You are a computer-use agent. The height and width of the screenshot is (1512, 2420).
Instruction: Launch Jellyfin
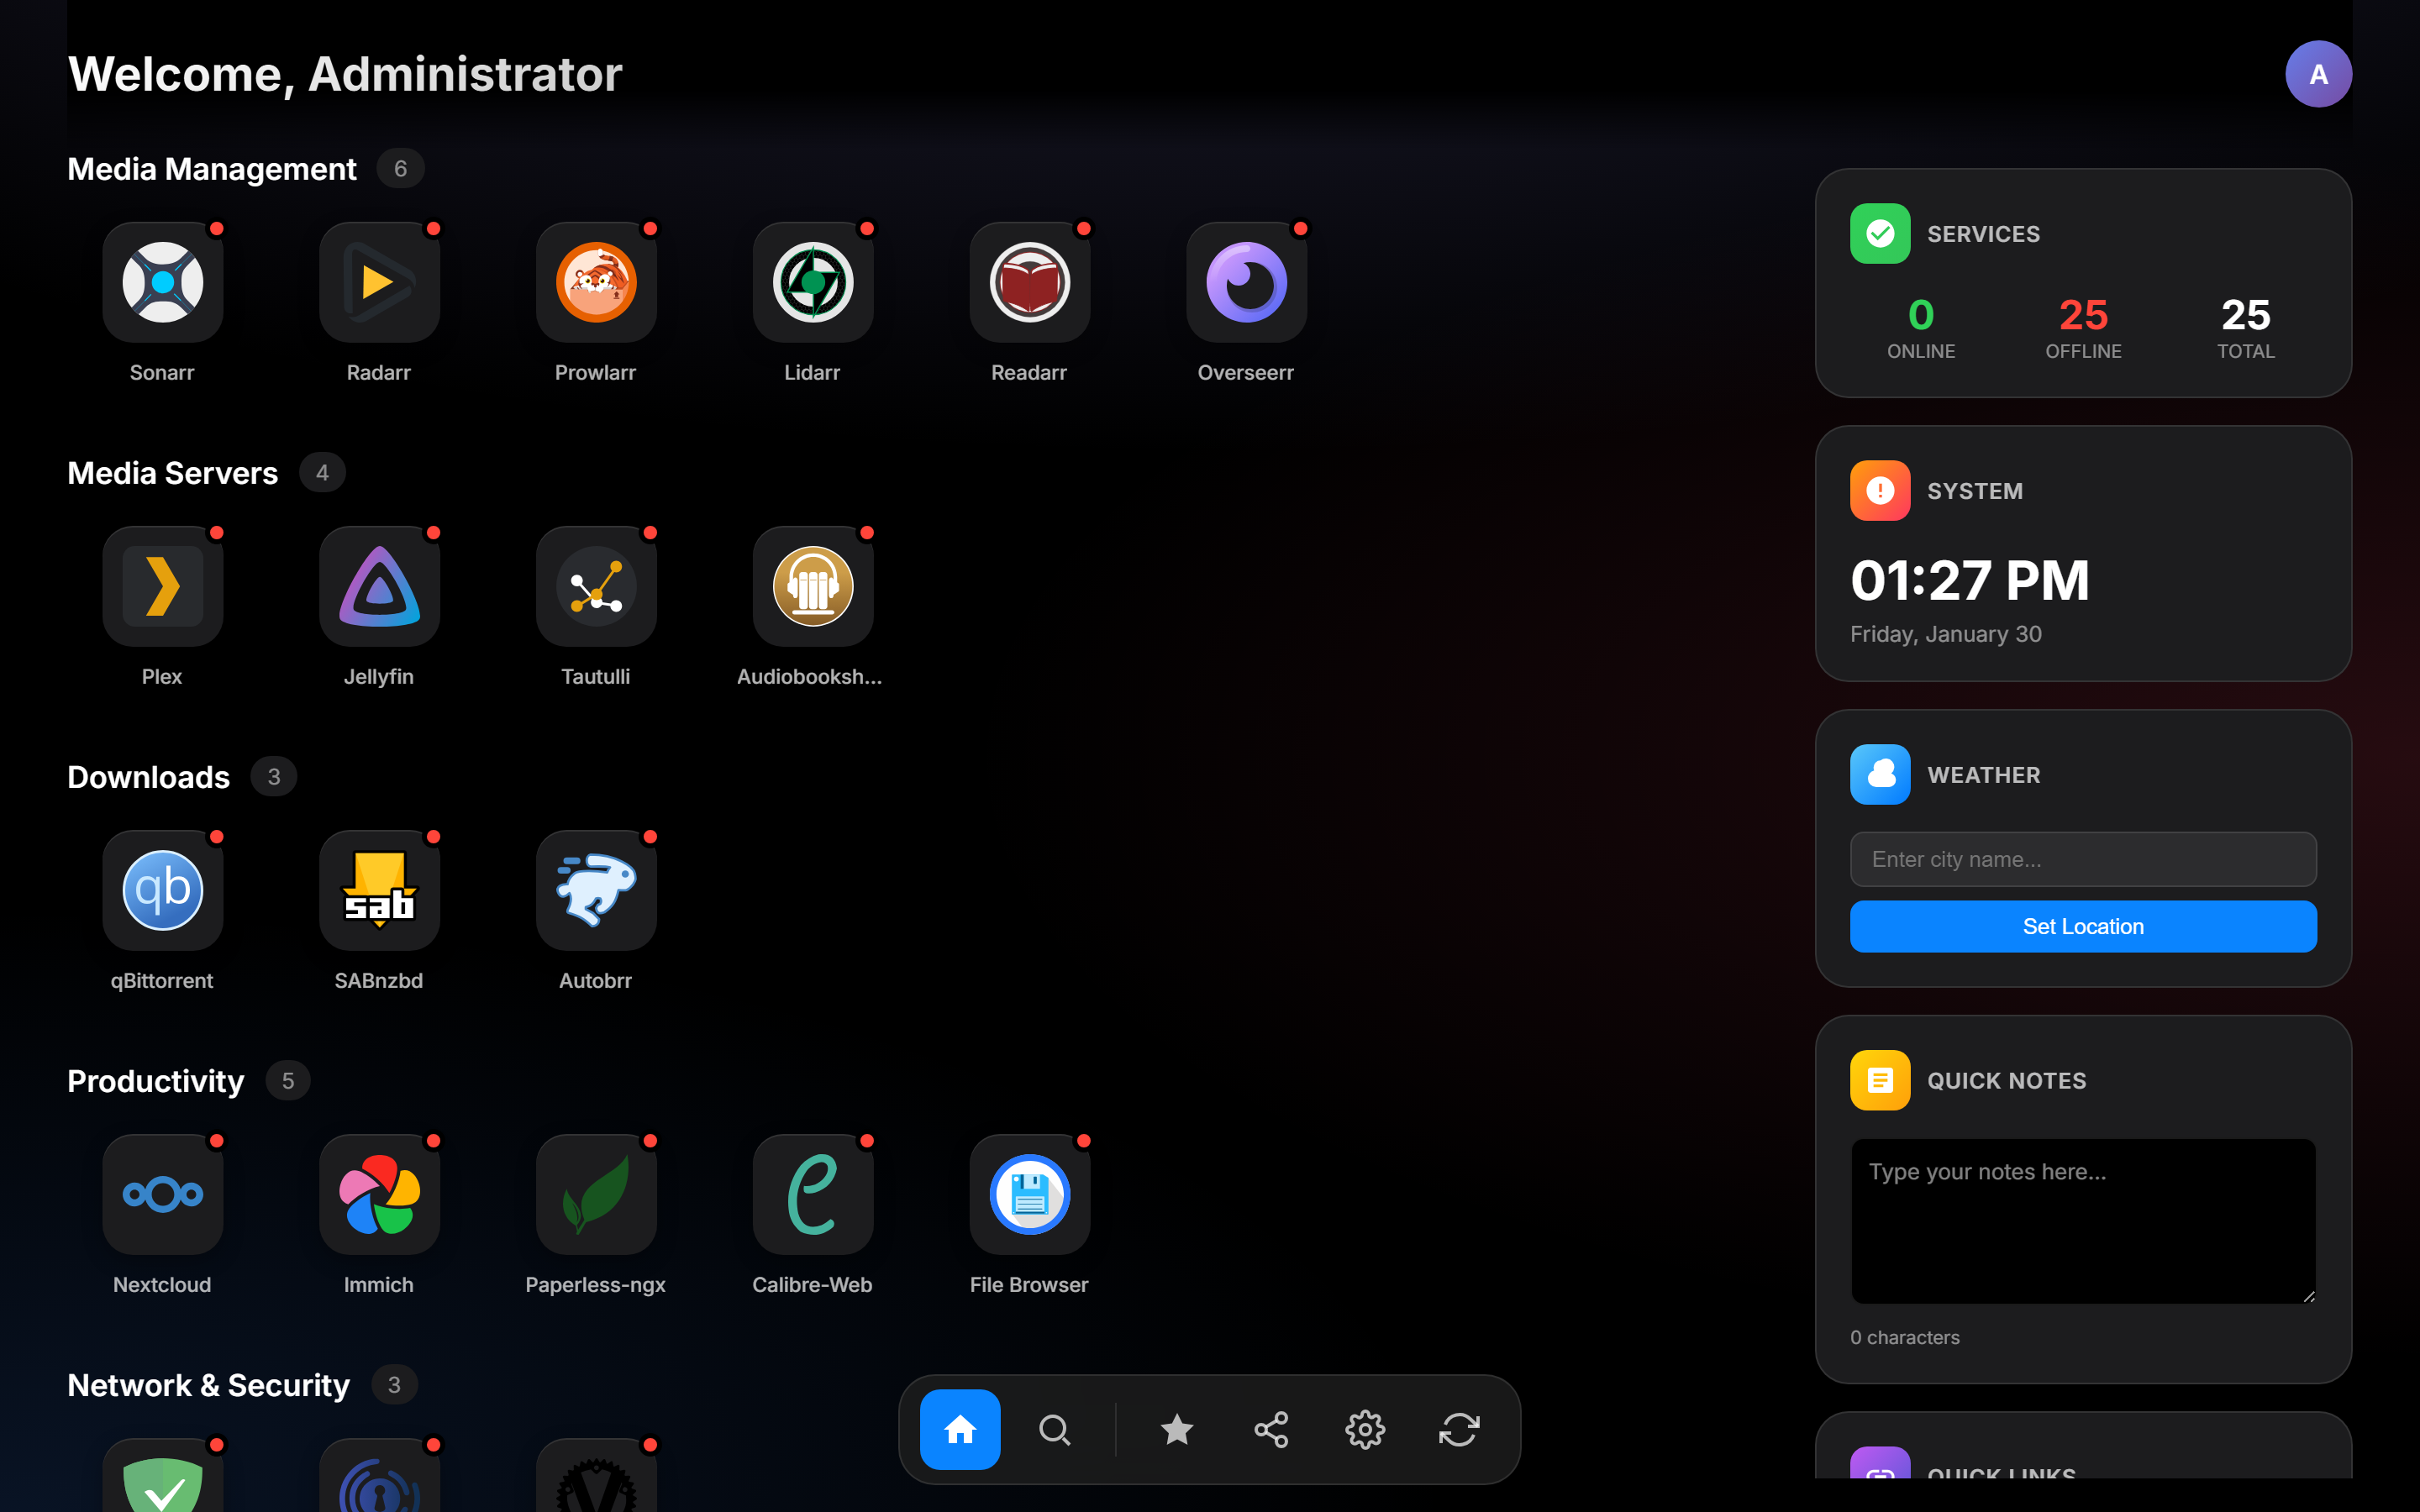point(379,586)
